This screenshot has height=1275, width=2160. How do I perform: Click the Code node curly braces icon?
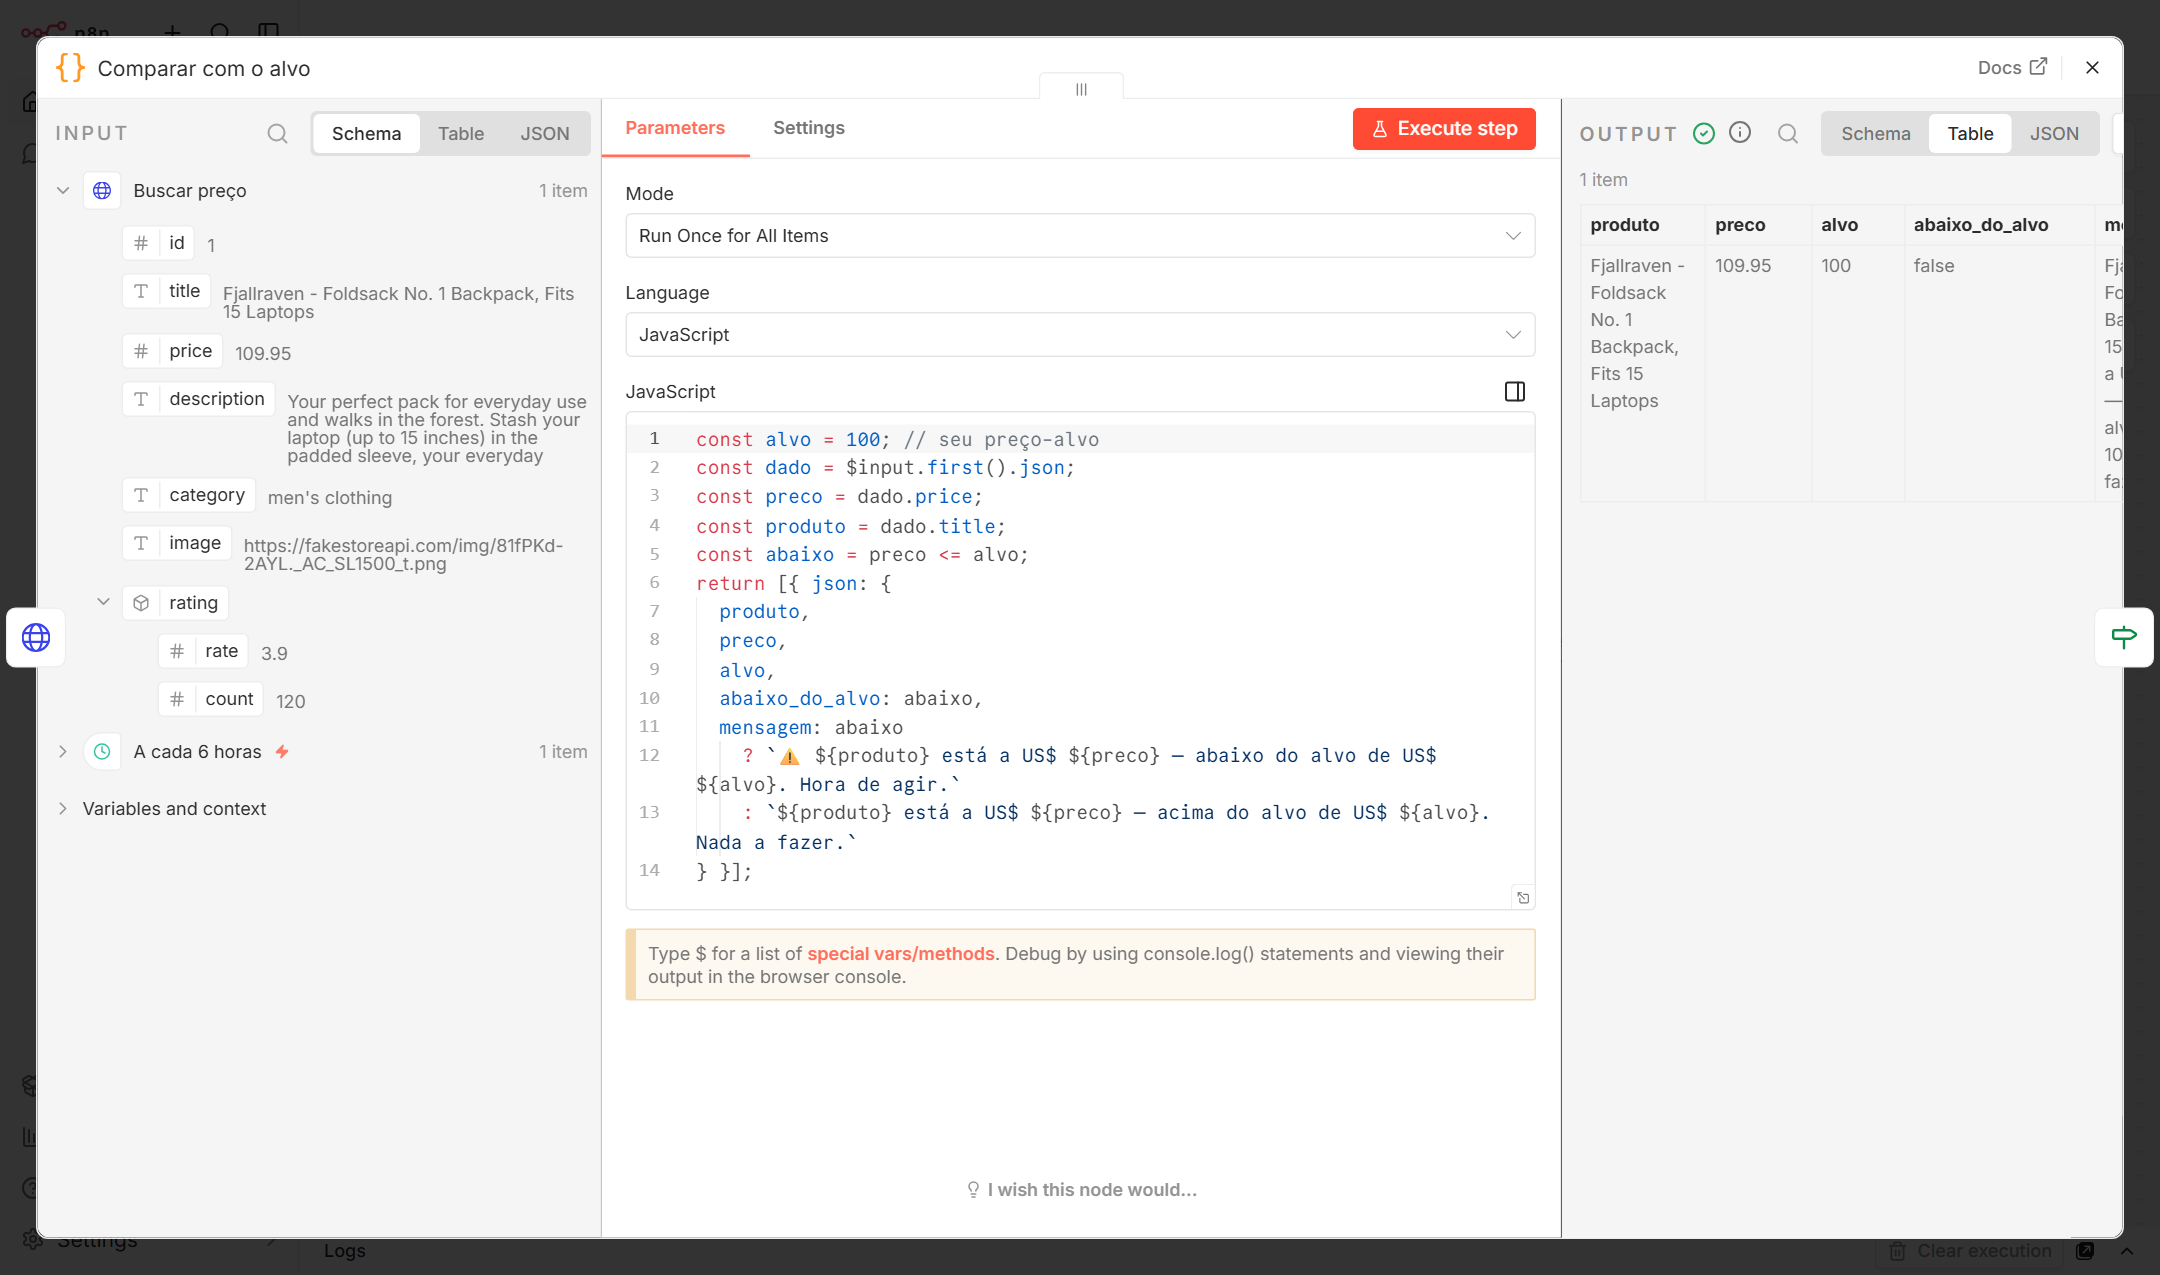tap(71, 68)
